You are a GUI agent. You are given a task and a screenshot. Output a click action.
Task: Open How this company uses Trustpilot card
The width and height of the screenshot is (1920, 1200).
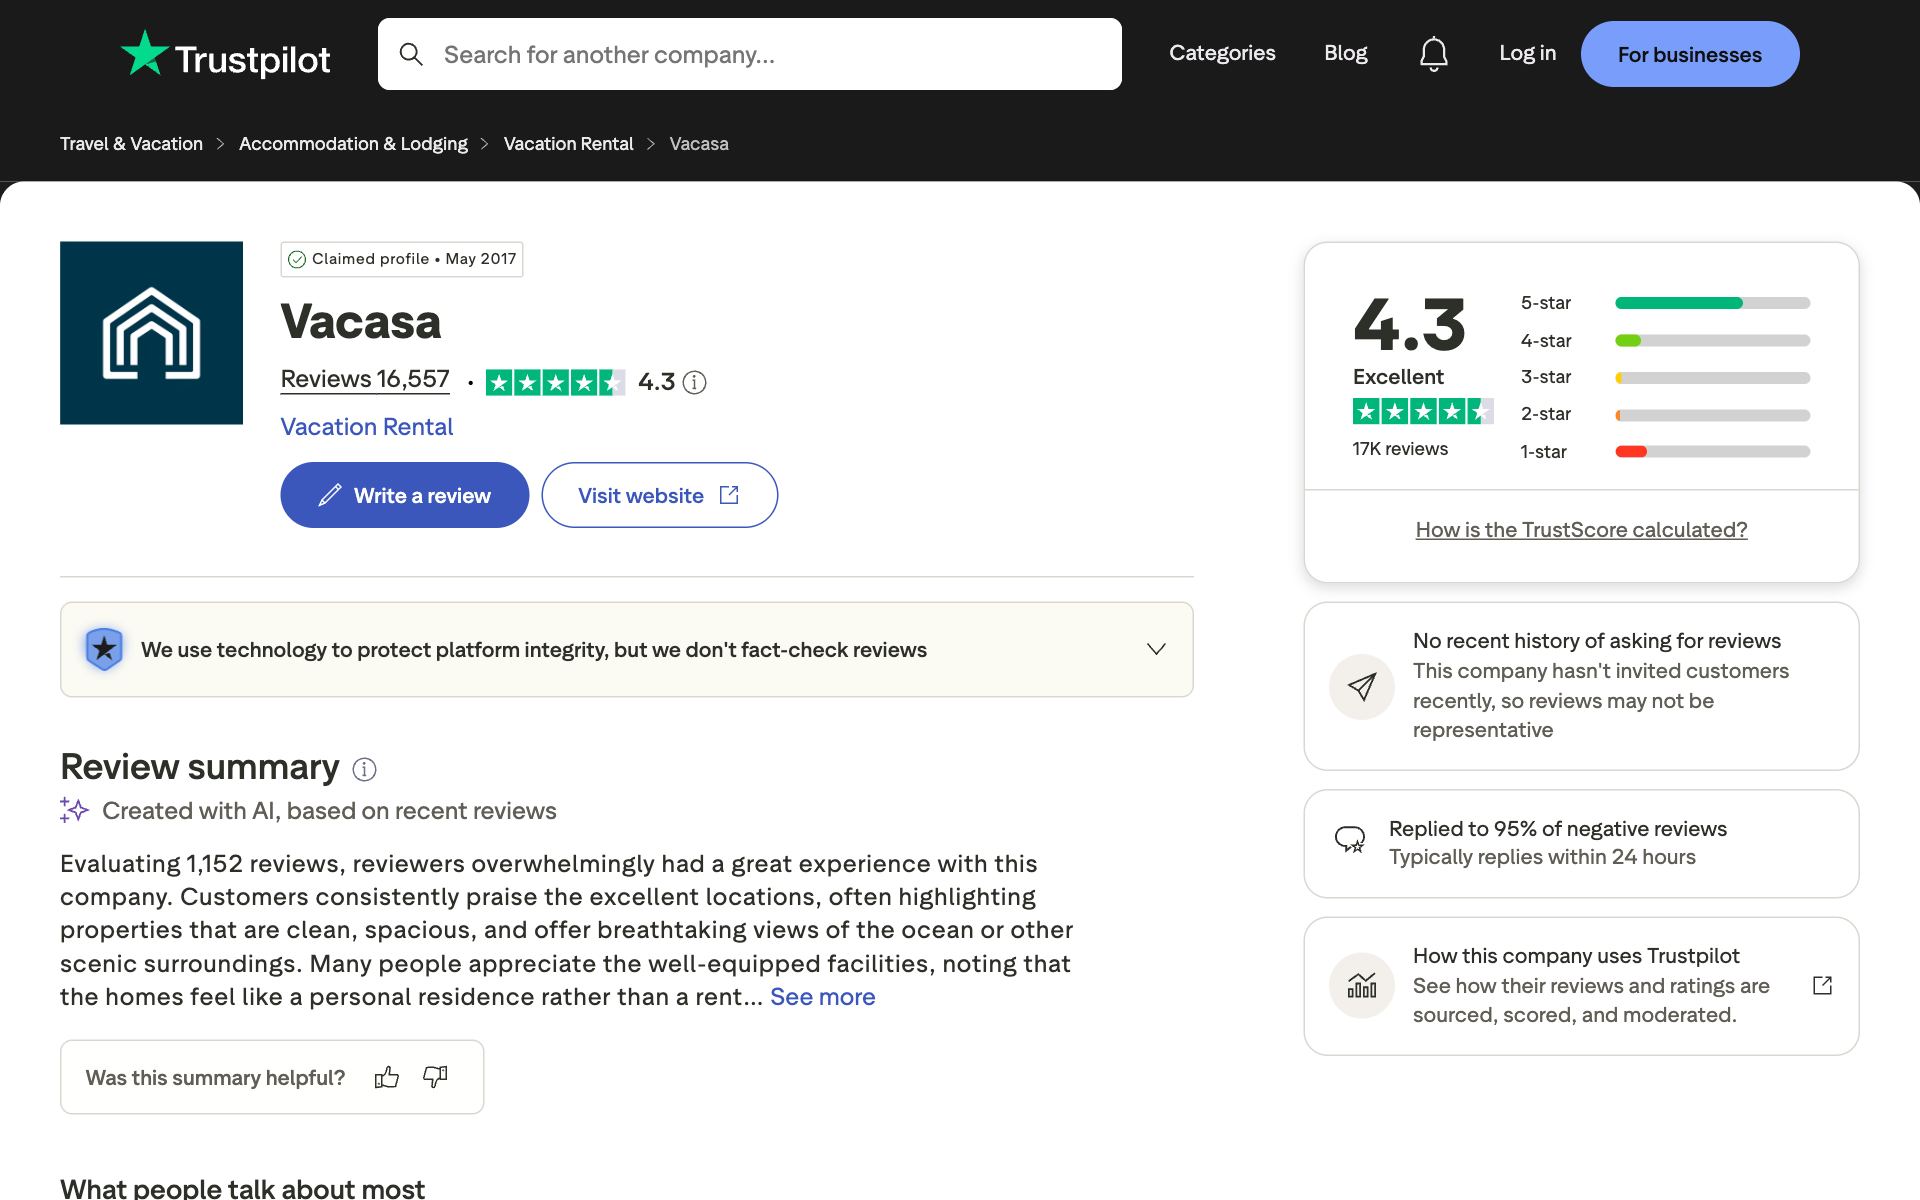(1581, 986)
